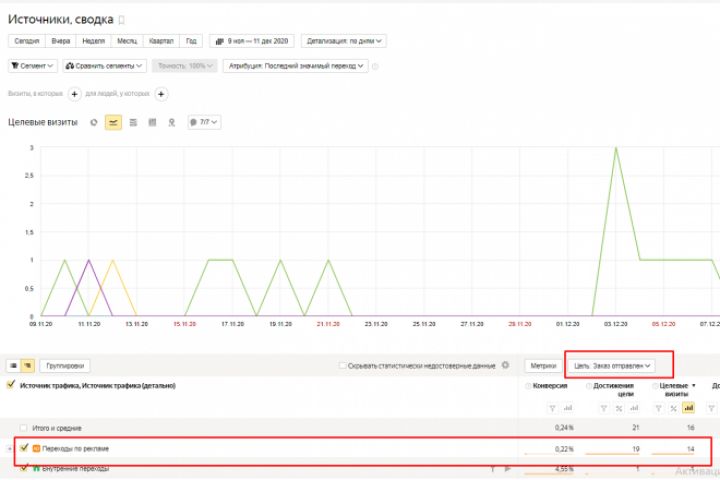This screenshot has width=720, height=480.
Task: Click Конверсия value 0,22%
Action: (564, 449)
